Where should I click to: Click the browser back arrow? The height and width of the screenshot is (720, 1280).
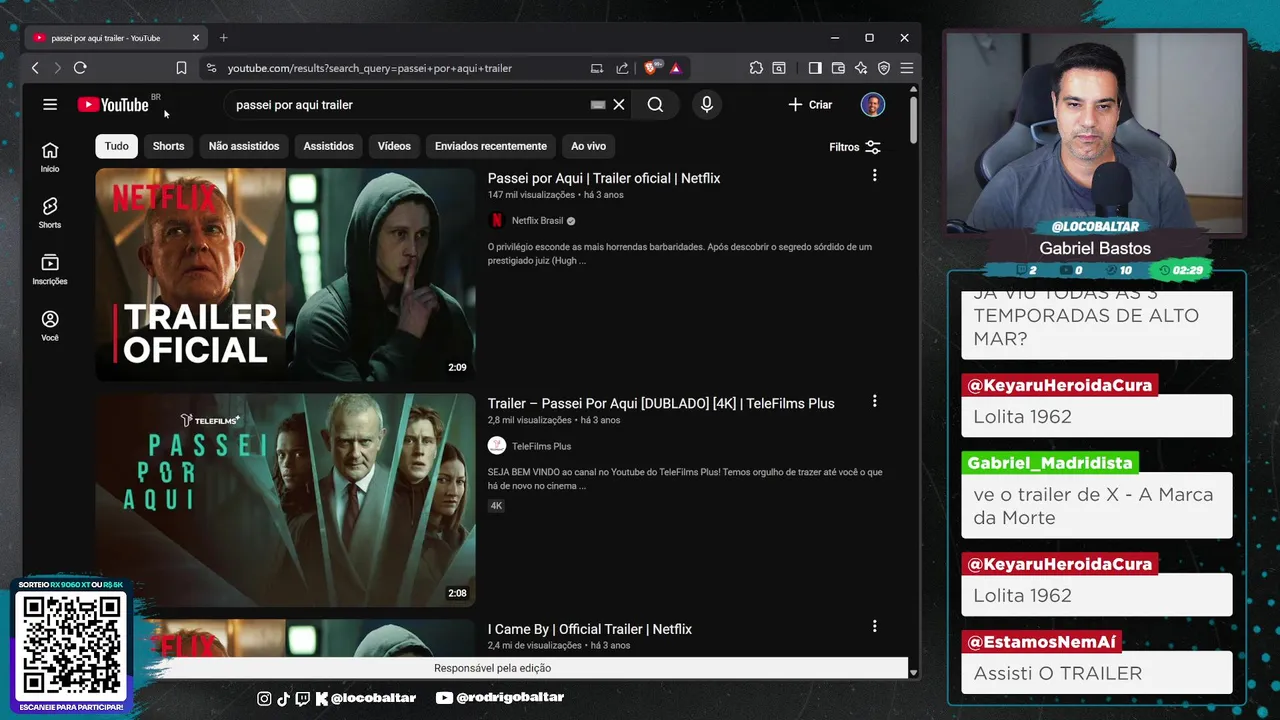pyautogui.click(x=35, y=68)
